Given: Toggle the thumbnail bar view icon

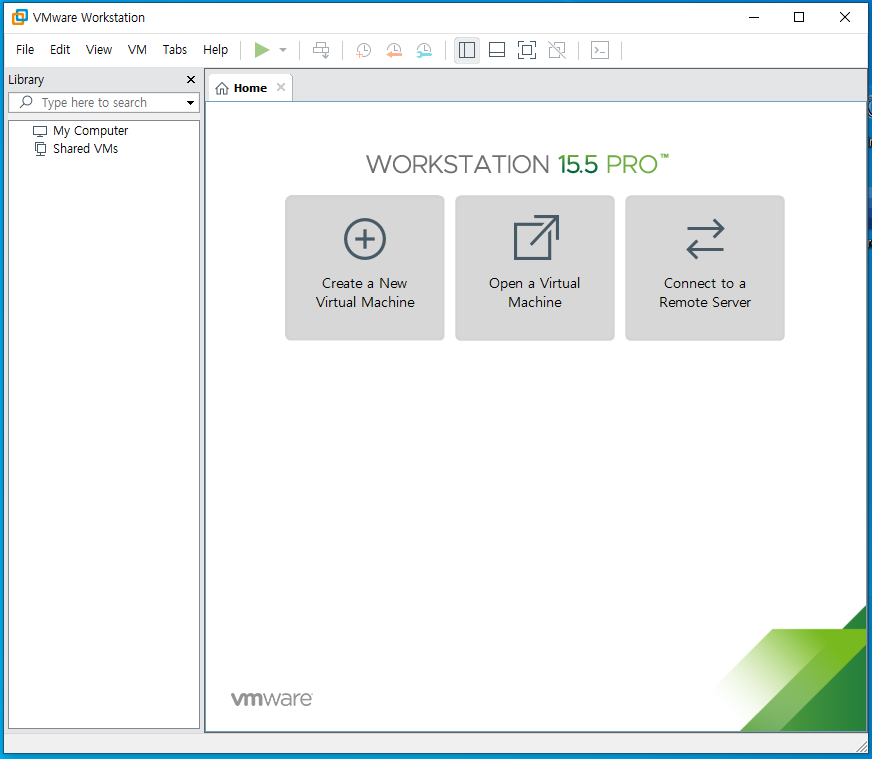Looking at the screenshot, I should [x=497, y=50].
